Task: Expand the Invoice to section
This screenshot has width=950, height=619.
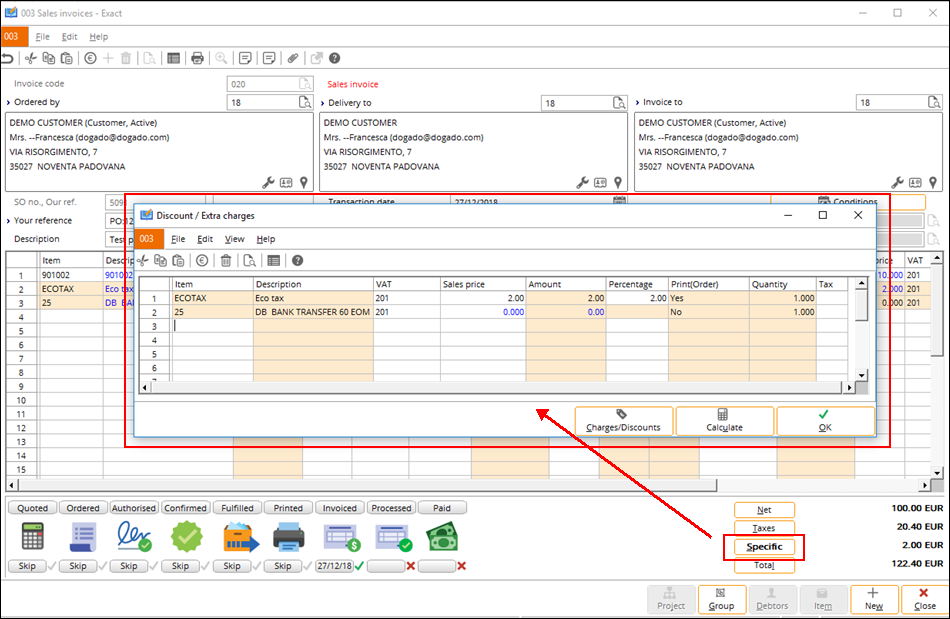Action: pyautogui.click(x=637, y=102)
